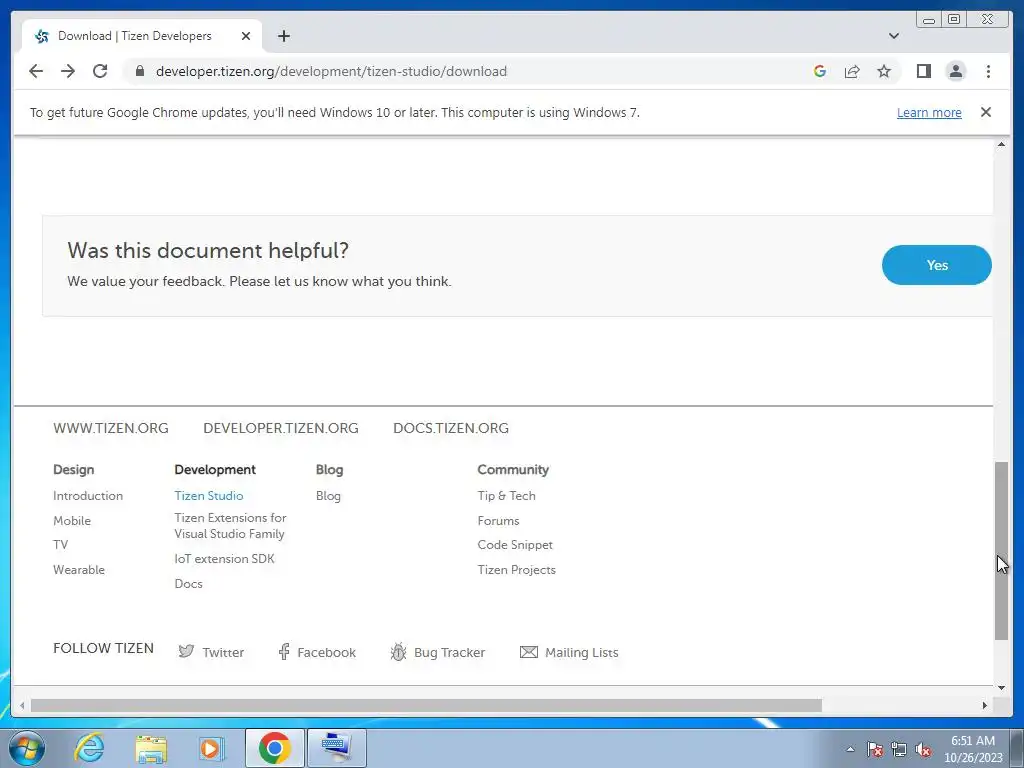Viewport: 1024px width, 768px height.
Task: Click the Twitter bird icon
Action: point(186,651)
